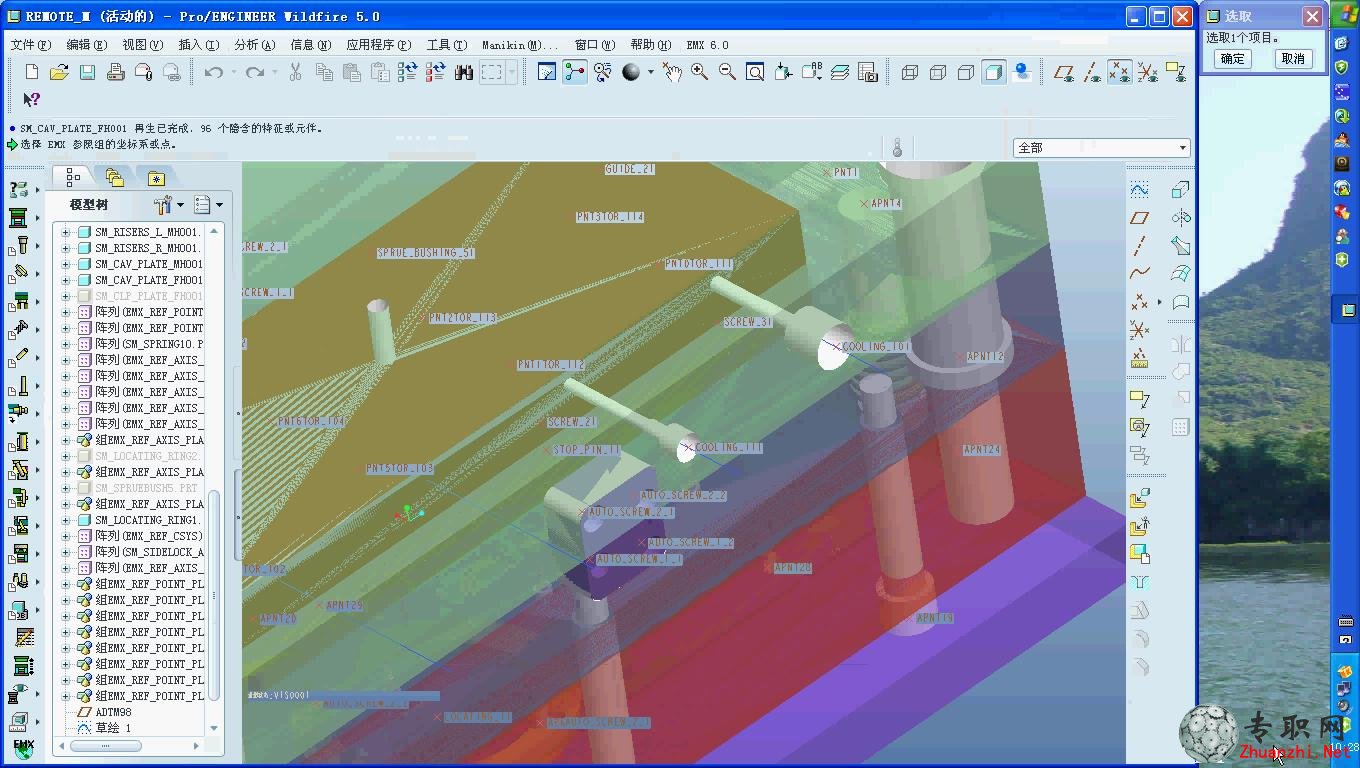The height and width of the screenshot is (768, 1360).
Task: Open the 编辑 (Edit) menu
Action: [86, 45]
